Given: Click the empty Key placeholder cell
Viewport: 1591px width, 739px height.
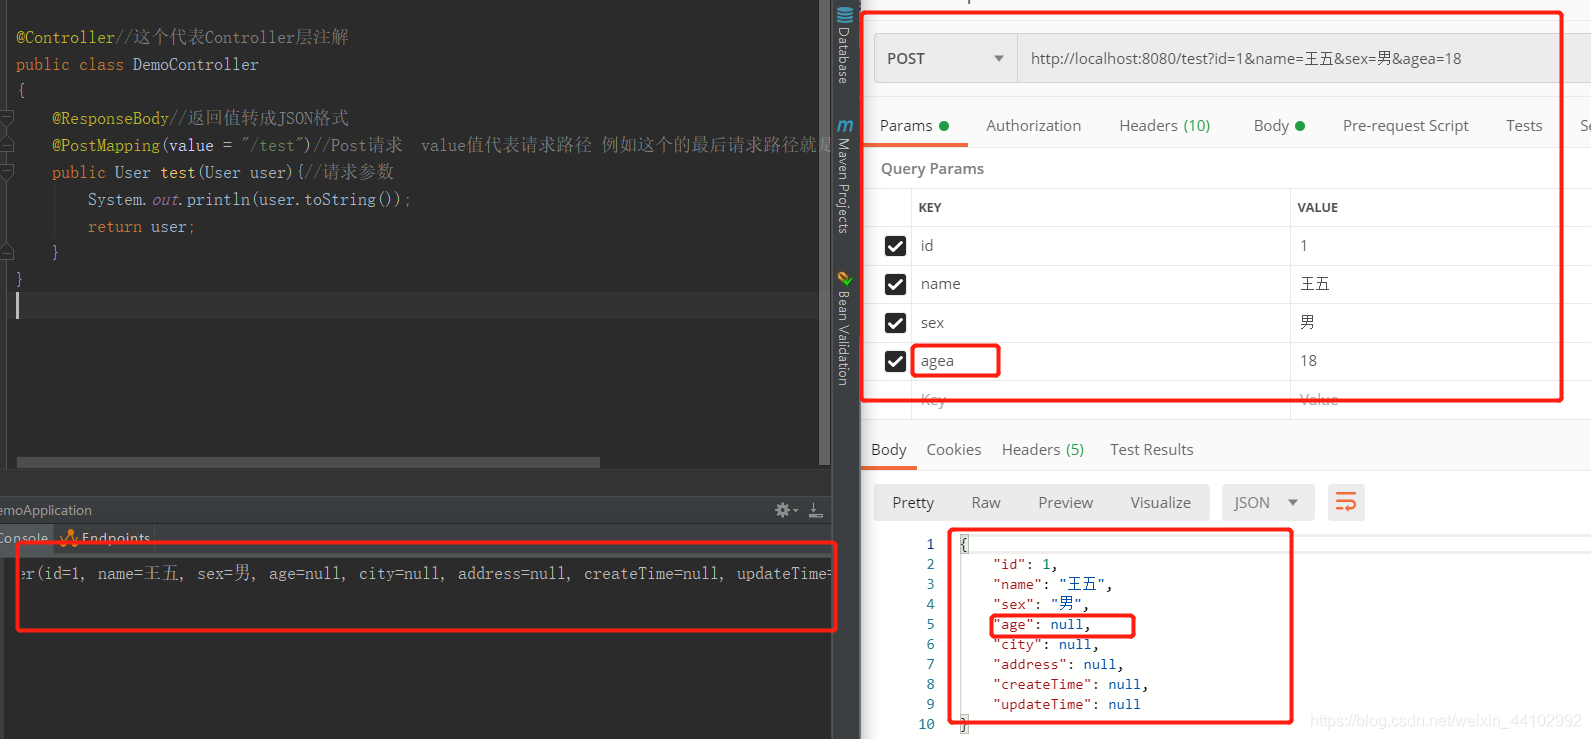Looking at the screenshot, I should pos(1100,400).
